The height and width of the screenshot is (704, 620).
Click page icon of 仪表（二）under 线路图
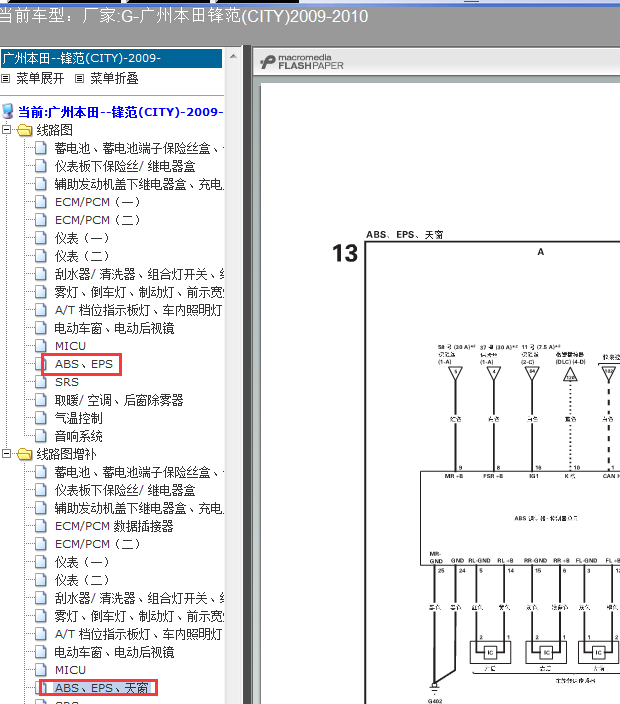click(41, 256)
